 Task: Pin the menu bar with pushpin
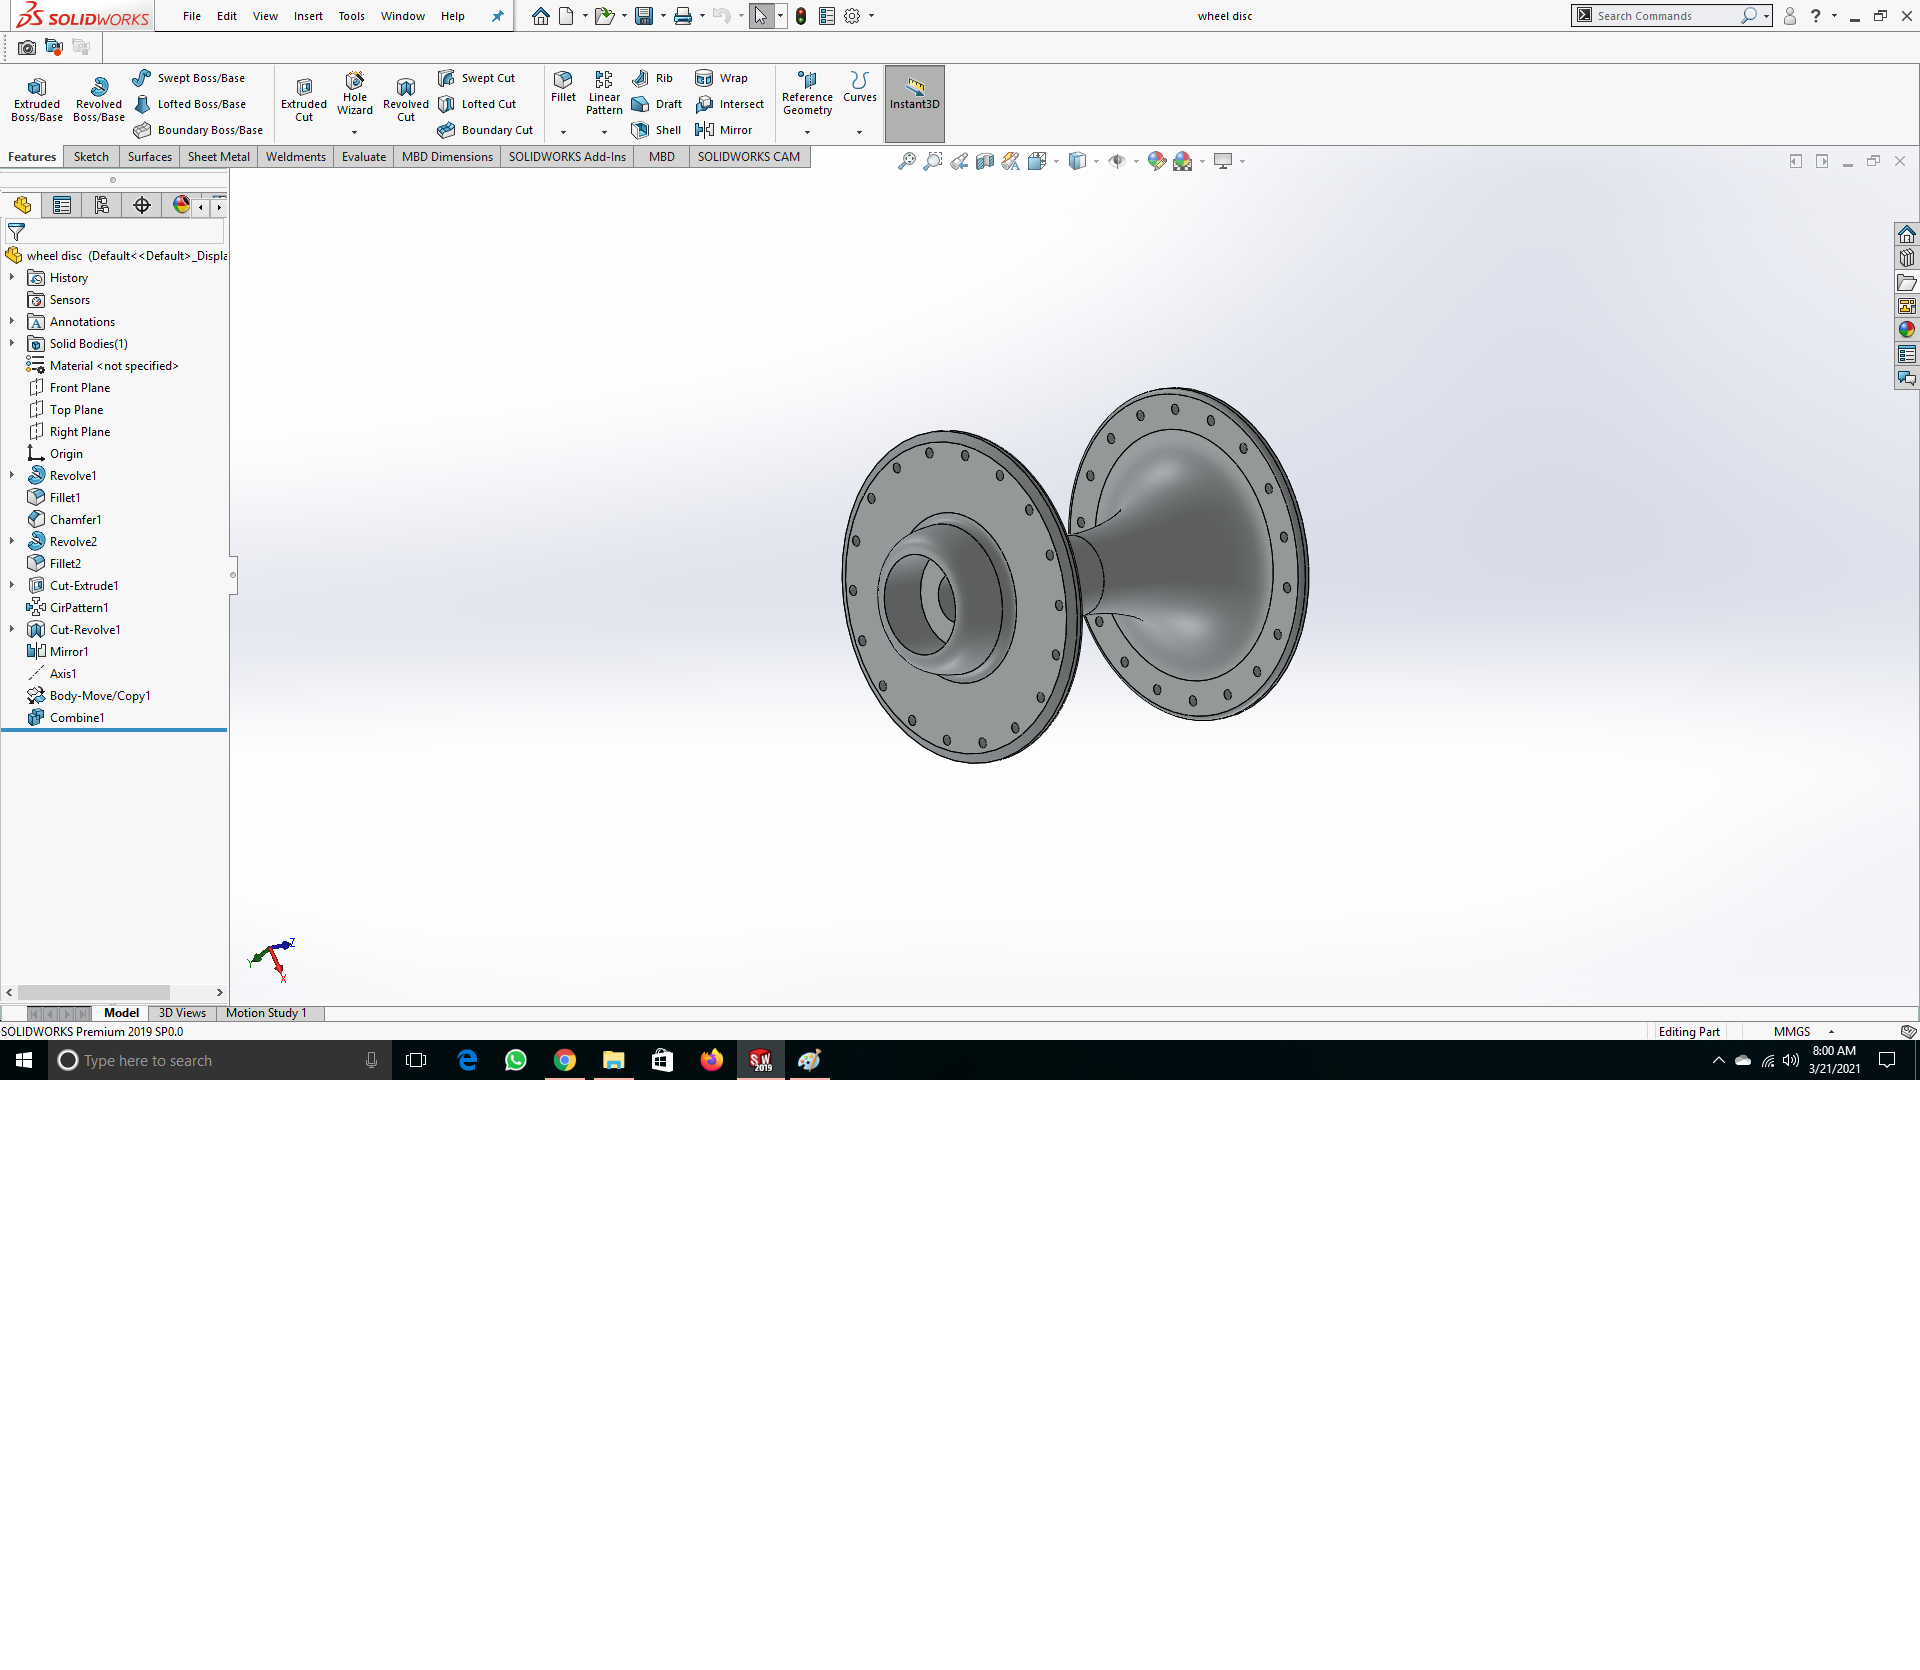coord(497,16)
